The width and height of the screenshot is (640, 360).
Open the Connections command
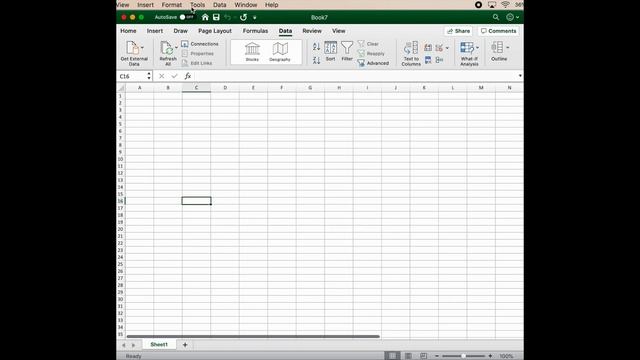[x=200, y=44]
